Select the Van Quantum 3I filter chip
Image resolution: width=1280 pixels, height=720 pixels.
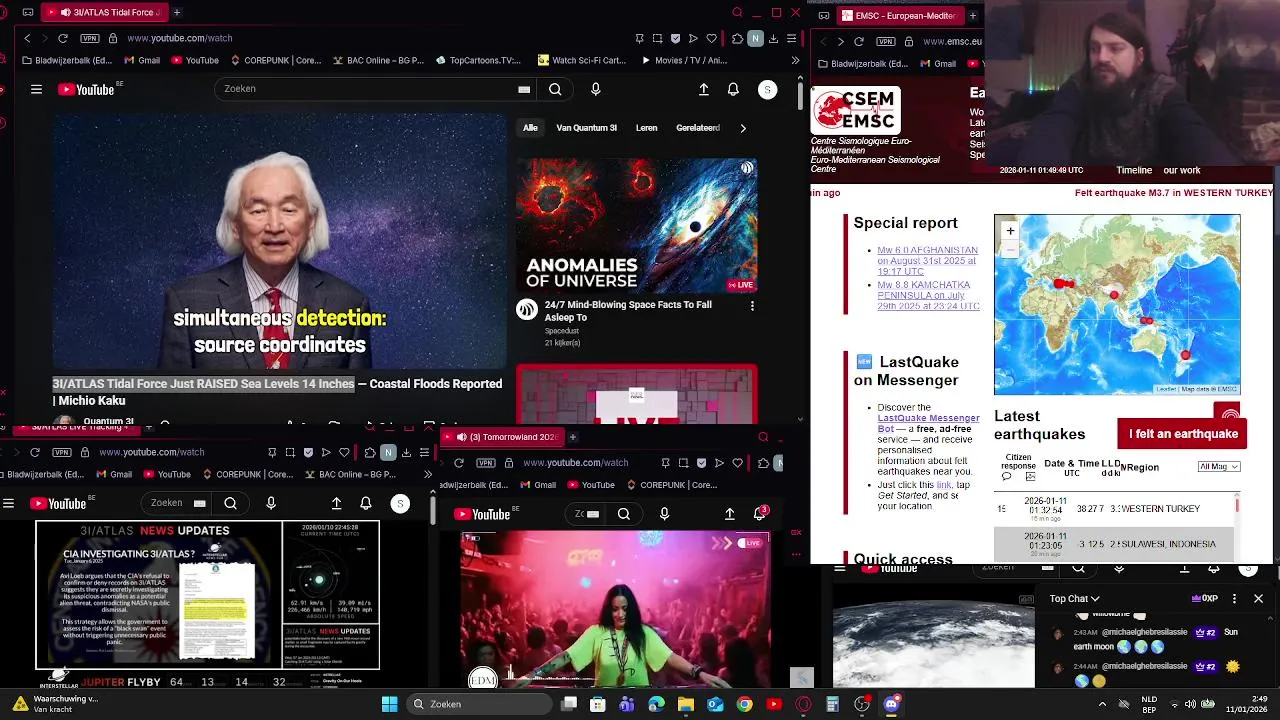click(586, 128)
